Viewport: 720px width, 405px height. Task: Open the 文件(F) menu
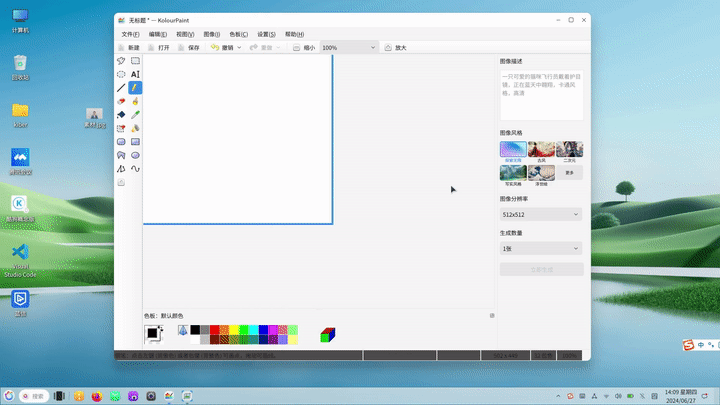130,34
